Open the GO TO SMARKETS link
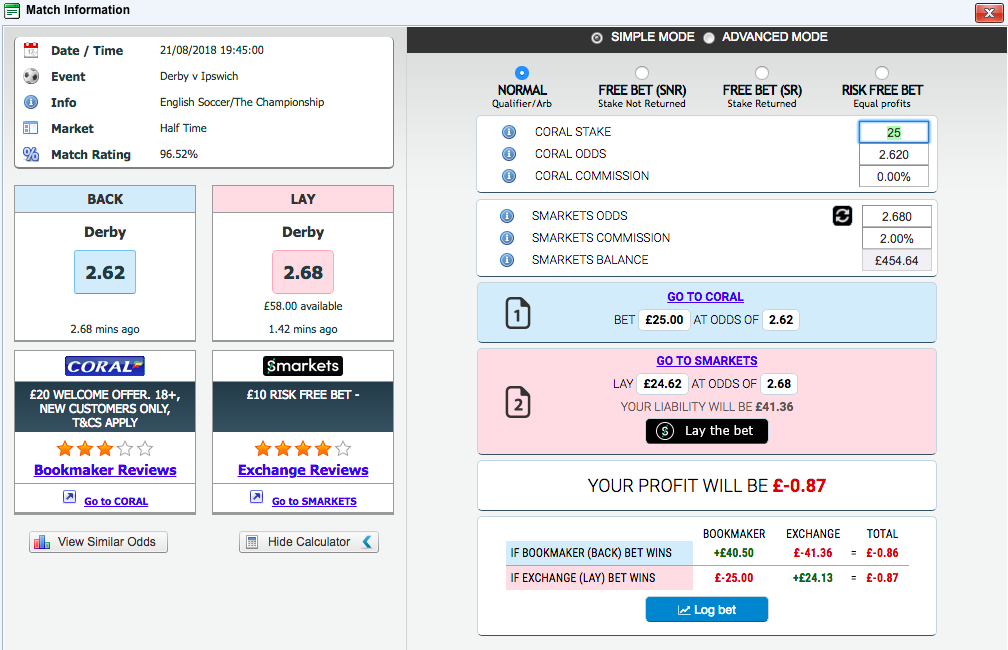The image size is (1008, 650). [706, 361]
